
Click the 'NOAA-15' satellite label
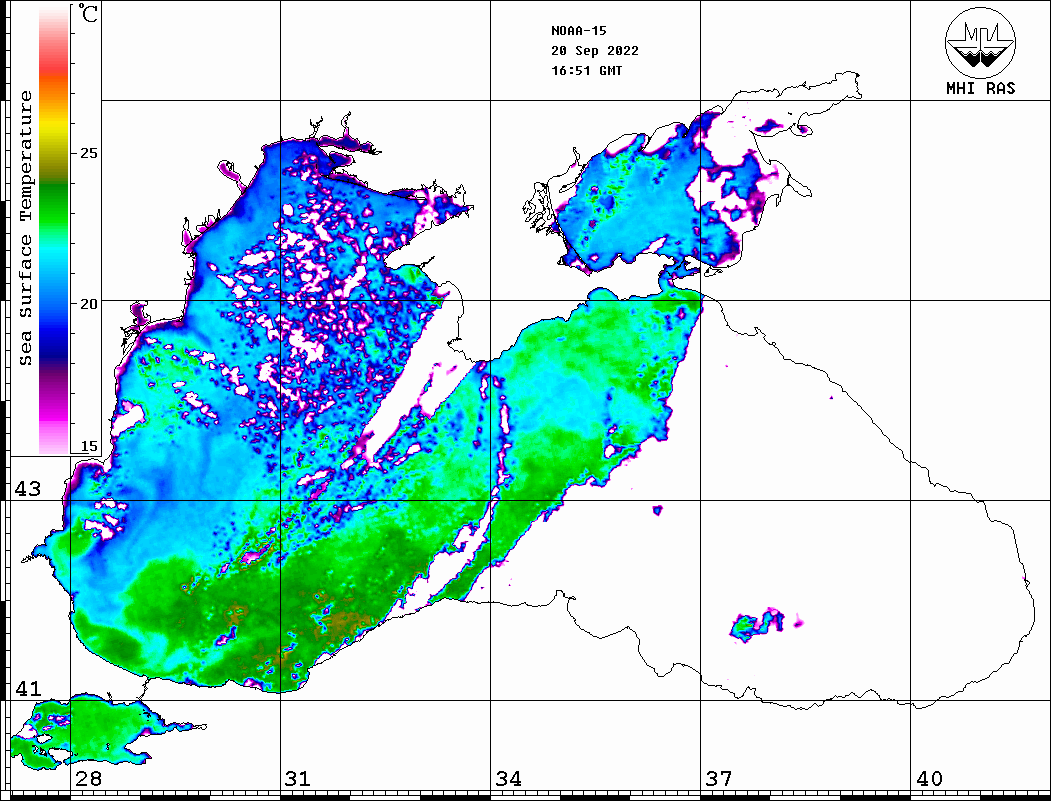578,31
